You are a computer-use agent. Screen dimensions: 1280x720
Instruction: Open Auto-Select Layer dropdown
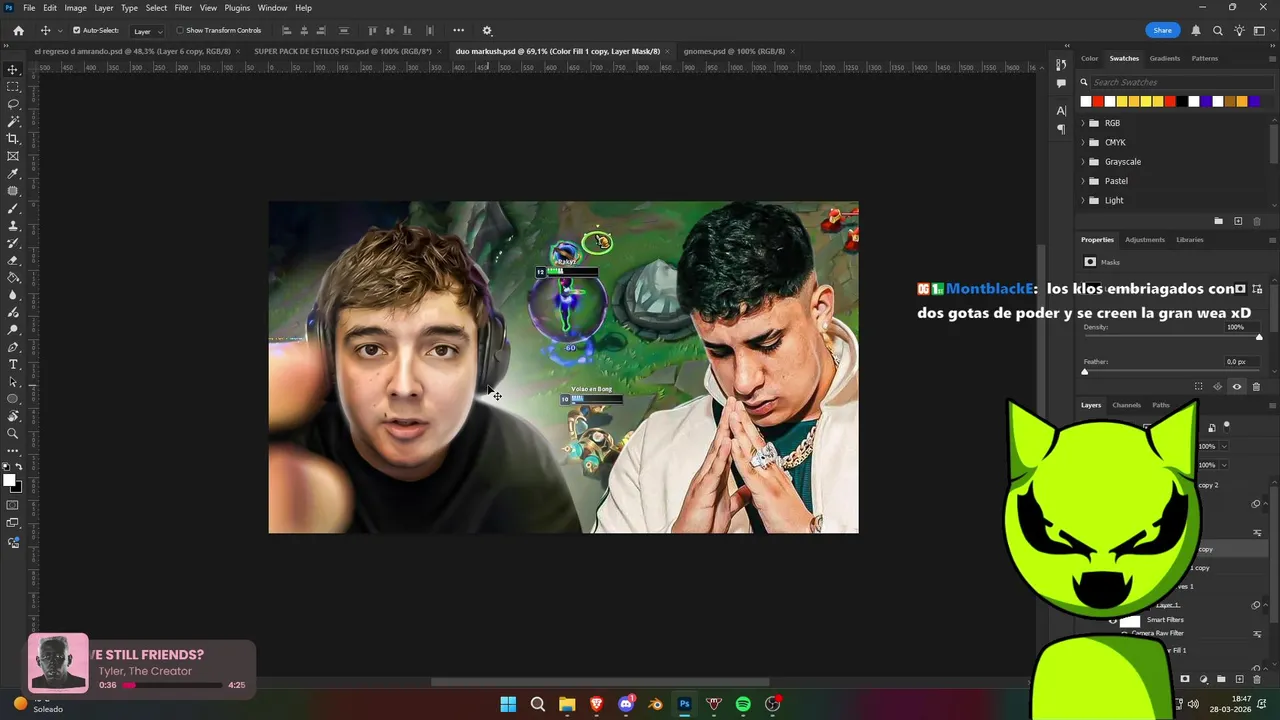(x=148, y=31)
